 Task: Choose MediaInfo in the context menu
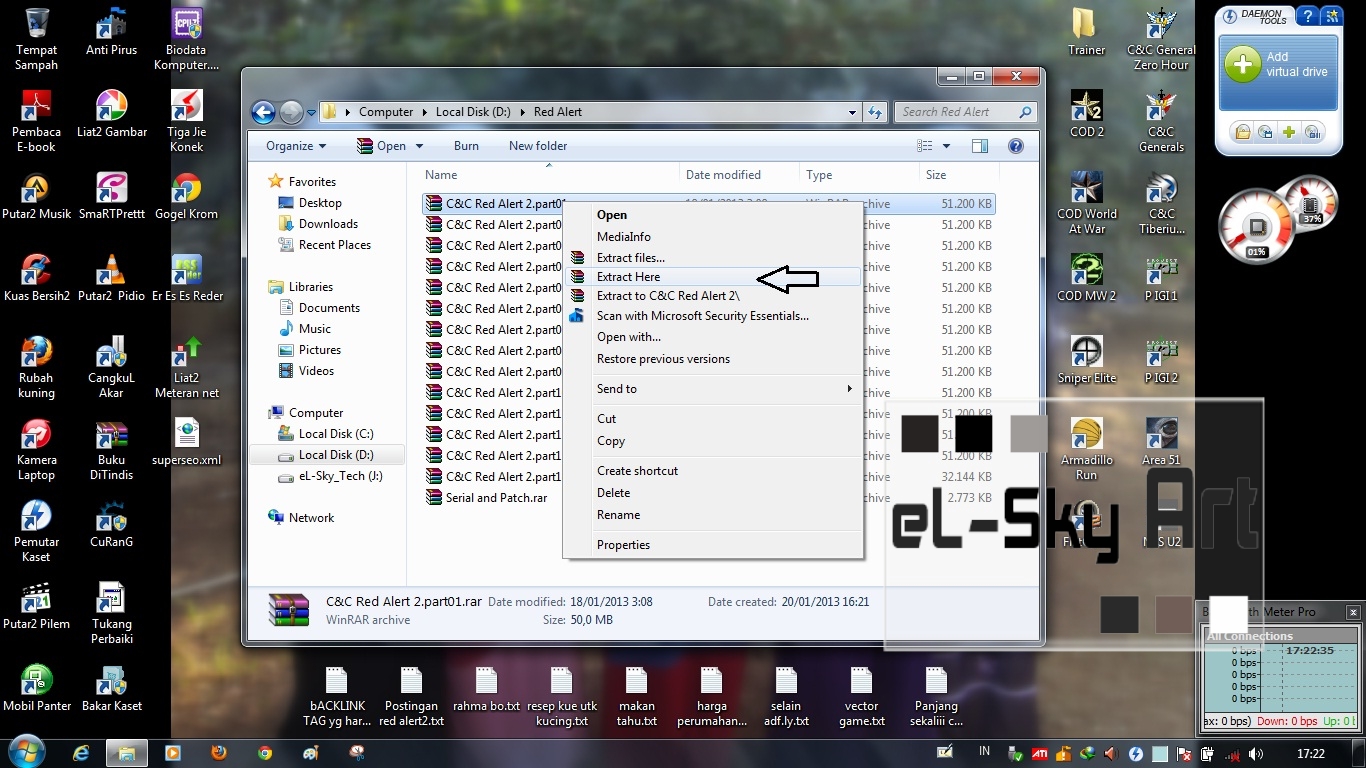pos(713,237)
